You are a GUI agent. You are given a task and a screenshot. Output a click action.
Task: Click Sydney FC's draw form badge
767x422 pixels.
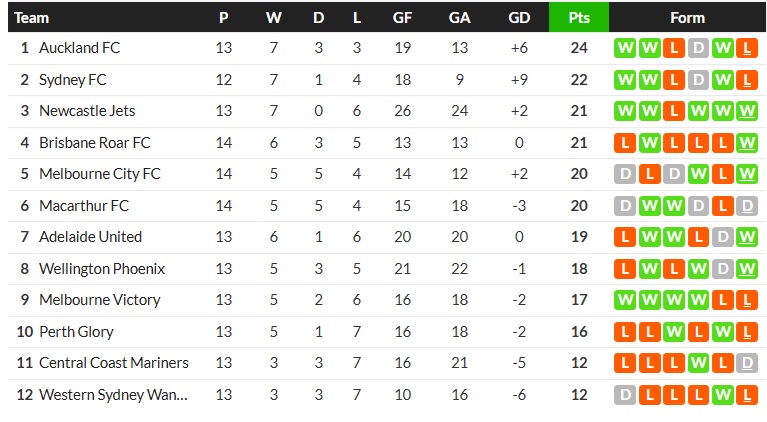(699, 80)
